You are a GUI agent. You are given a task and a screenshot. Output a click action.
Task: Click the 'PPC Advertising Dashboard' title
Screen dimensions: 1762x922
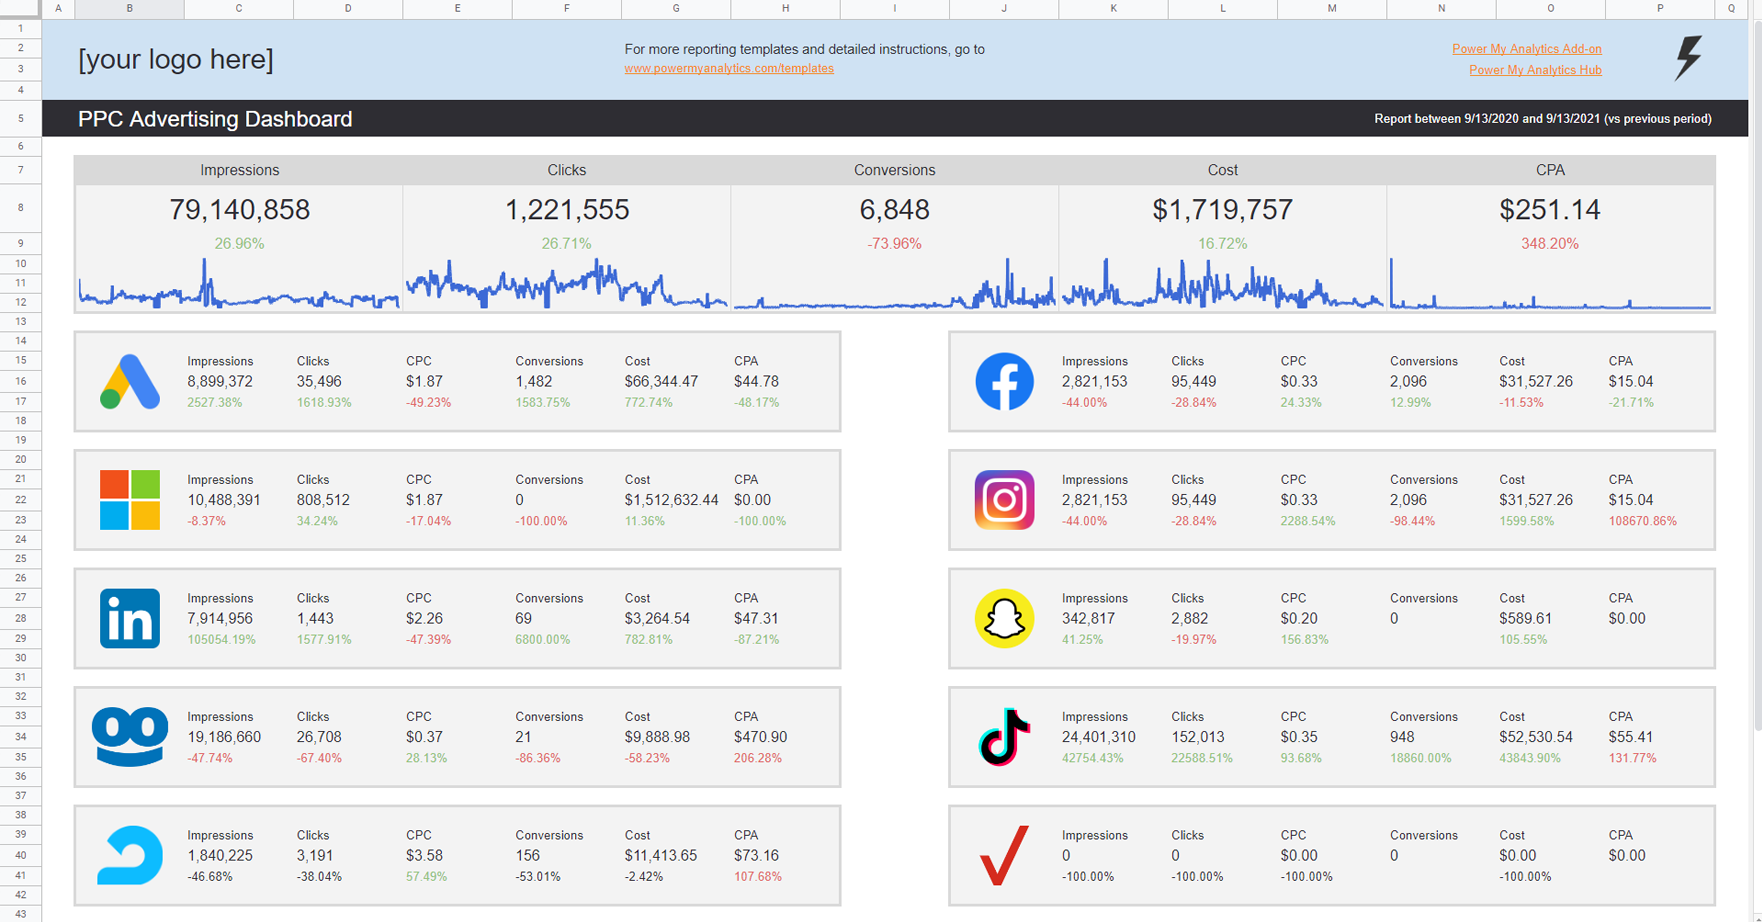click(x=215, y=119)
